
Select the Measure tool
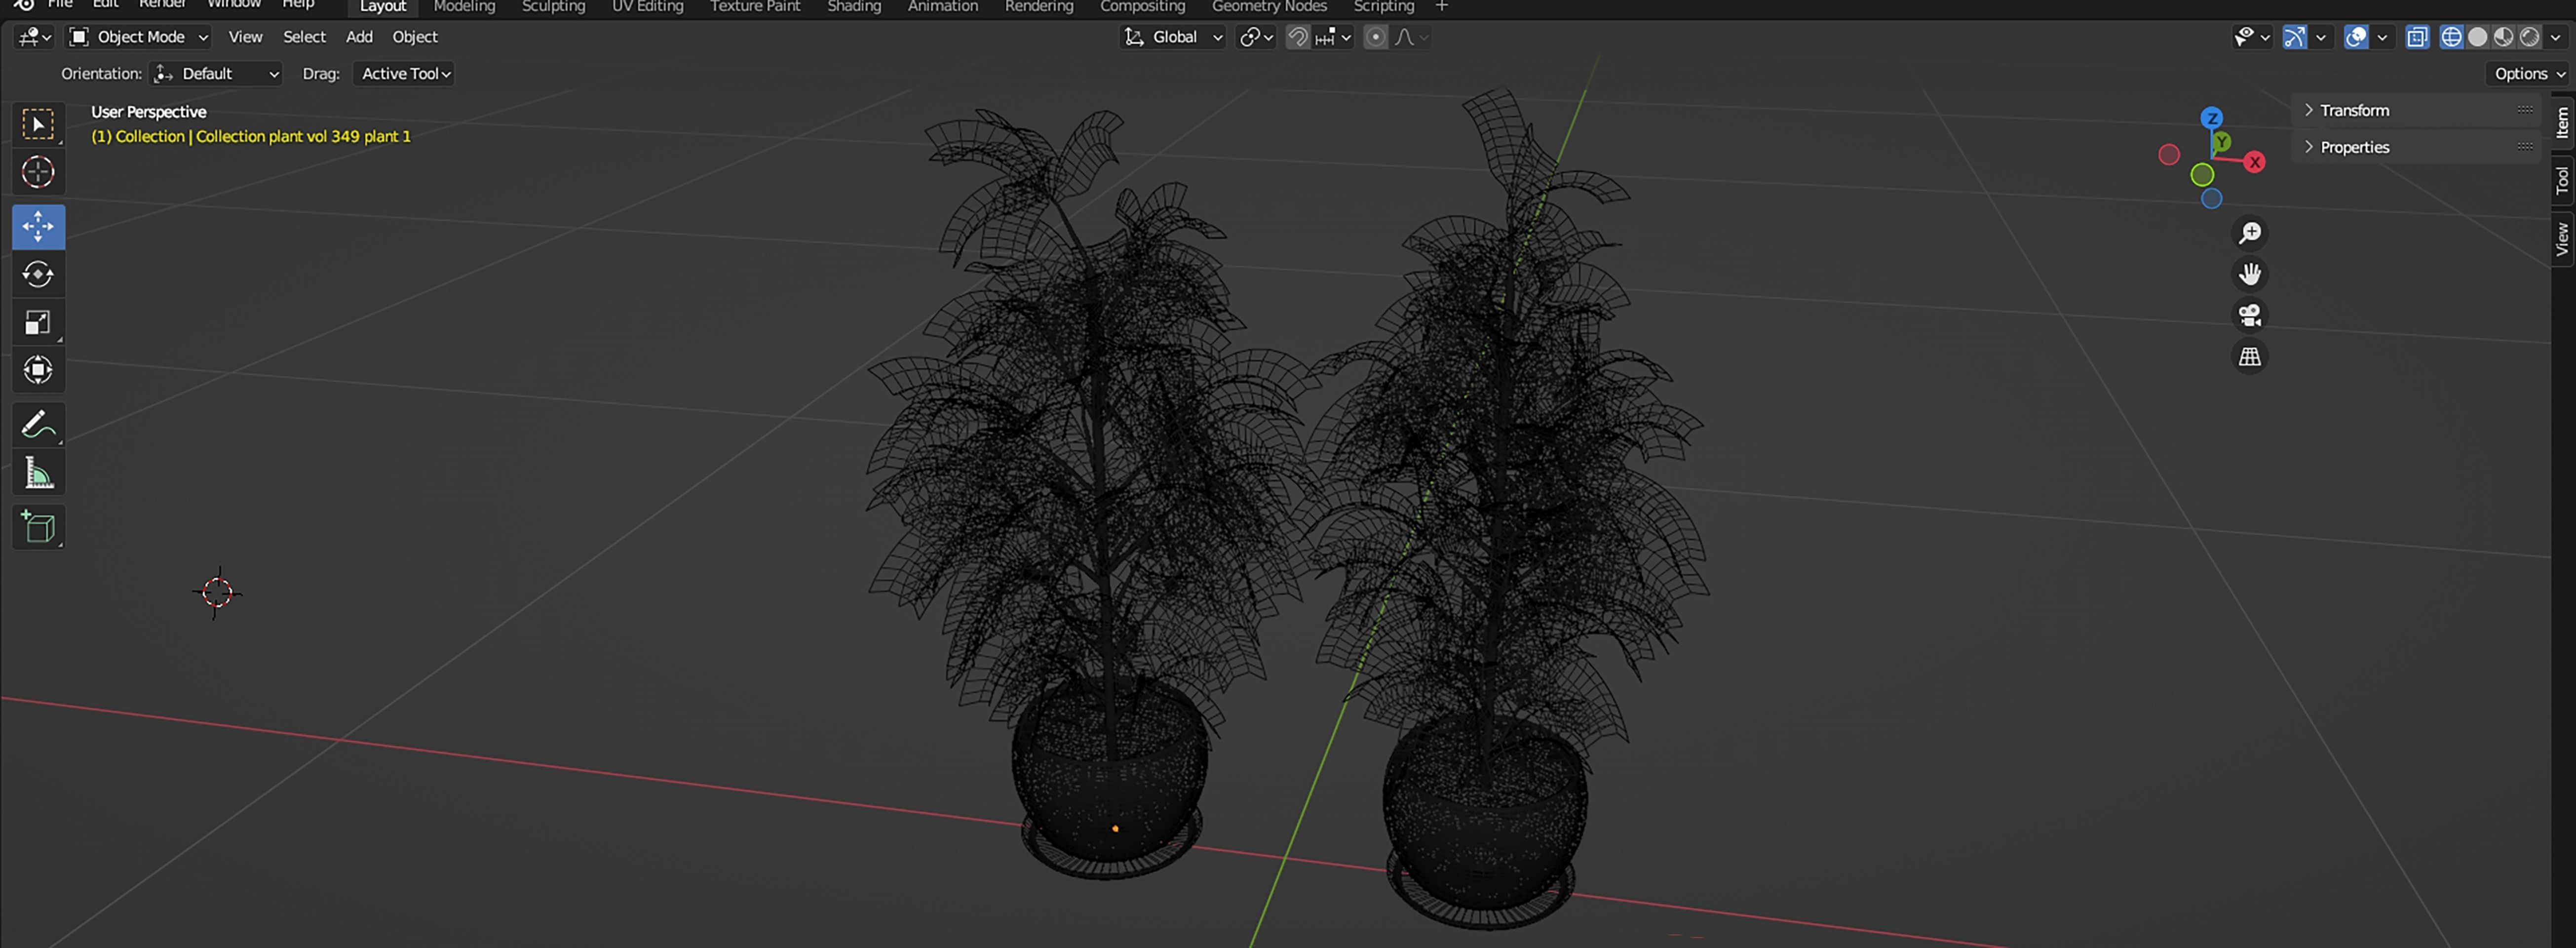point(38,473)
